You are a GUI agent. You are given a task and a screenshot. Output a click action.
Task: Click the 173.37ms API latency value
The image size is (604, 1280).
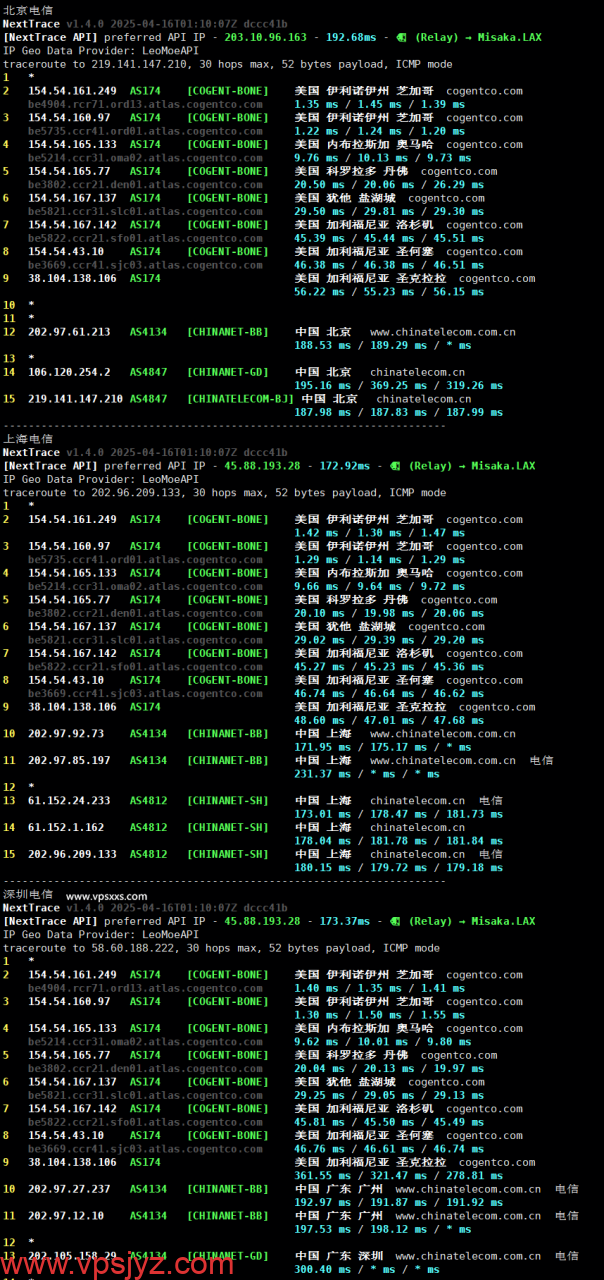tap(344, 921)
